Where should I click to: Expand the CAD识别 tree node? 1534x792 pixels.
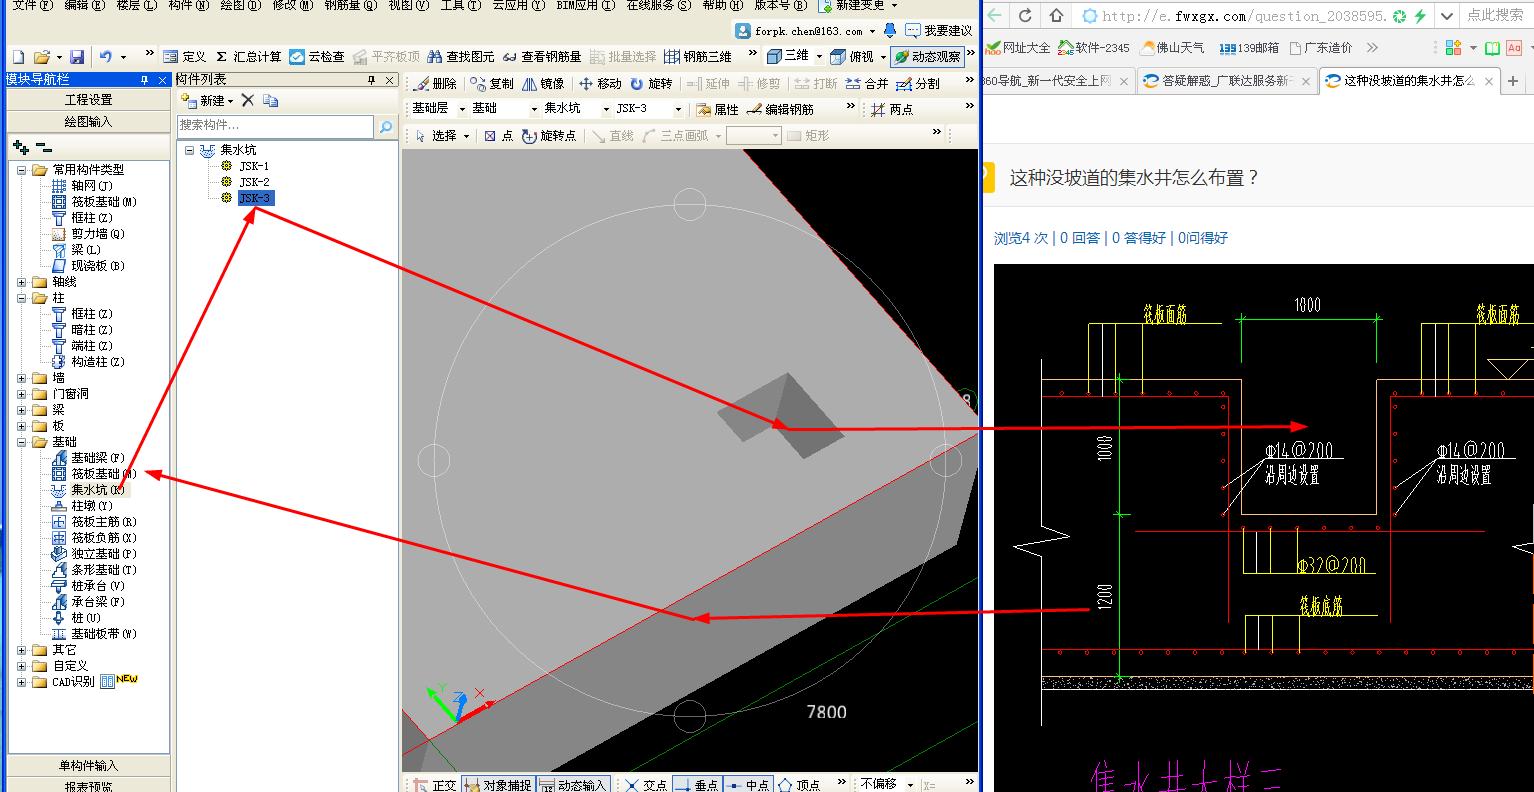click(21, 682)
